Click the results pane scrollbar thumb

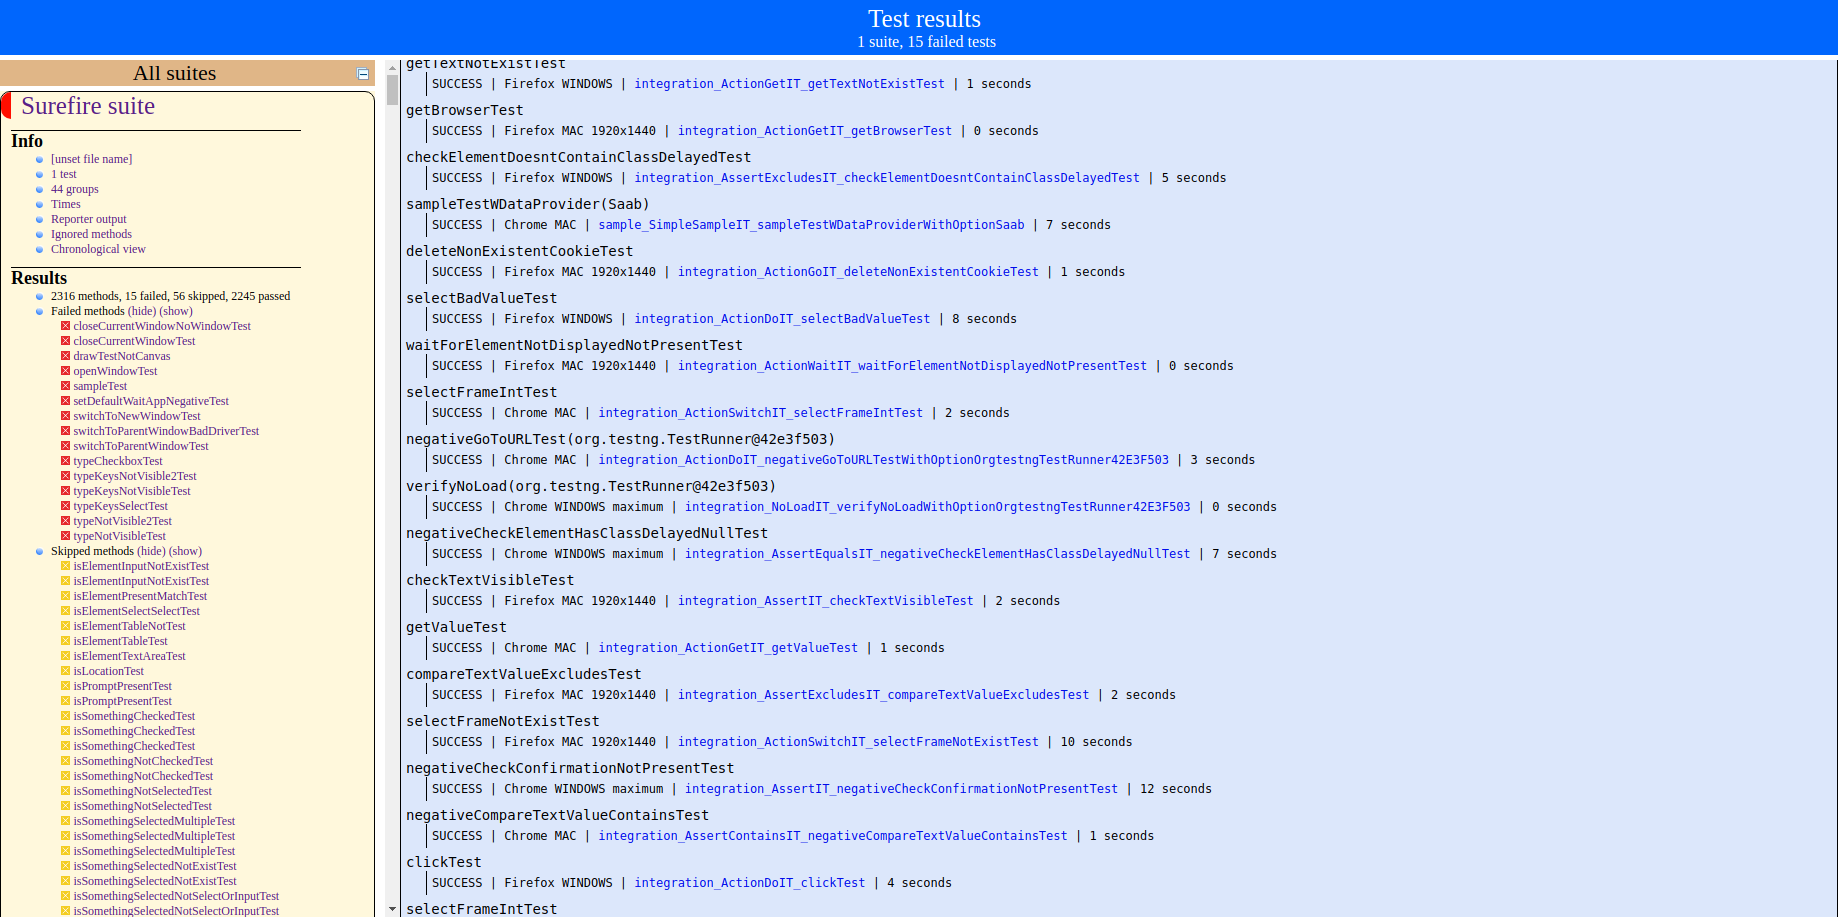[392, 90]
